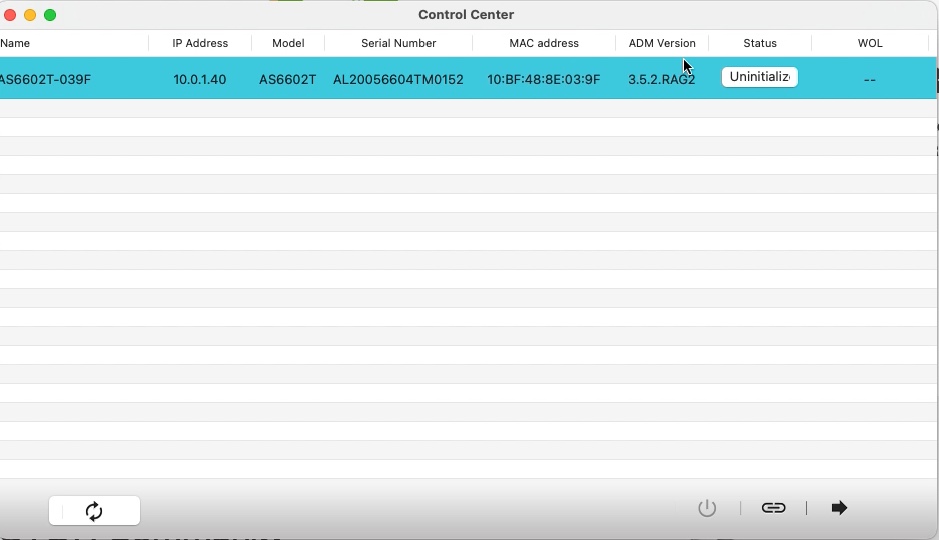Click the WOL dashes cell in device row
The image size is (939, 540).
pyautogui.click(x=870, y=79)
